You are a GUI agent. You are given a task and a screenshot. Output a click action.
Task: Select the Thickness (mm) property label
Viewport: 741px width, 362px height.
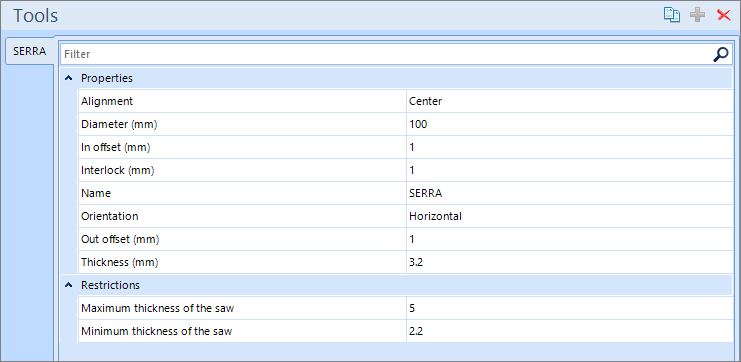click(120, 262)
